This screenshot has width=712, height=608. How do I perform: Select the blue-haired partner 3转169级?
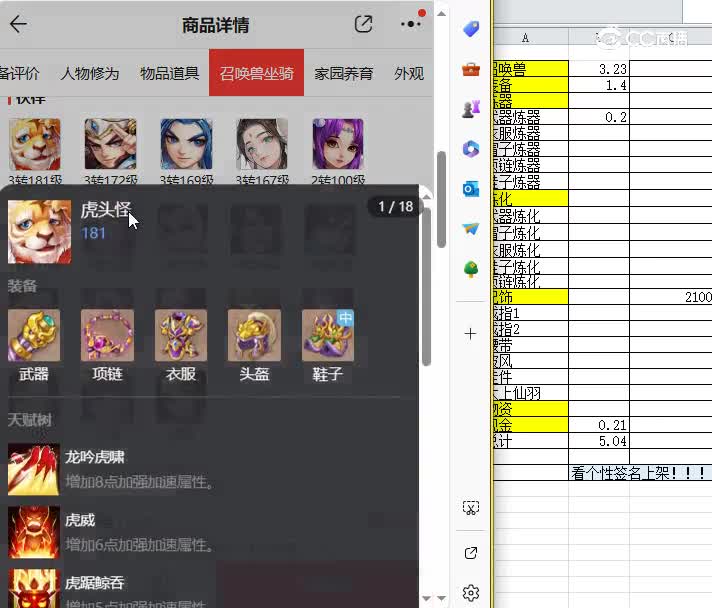186,144
